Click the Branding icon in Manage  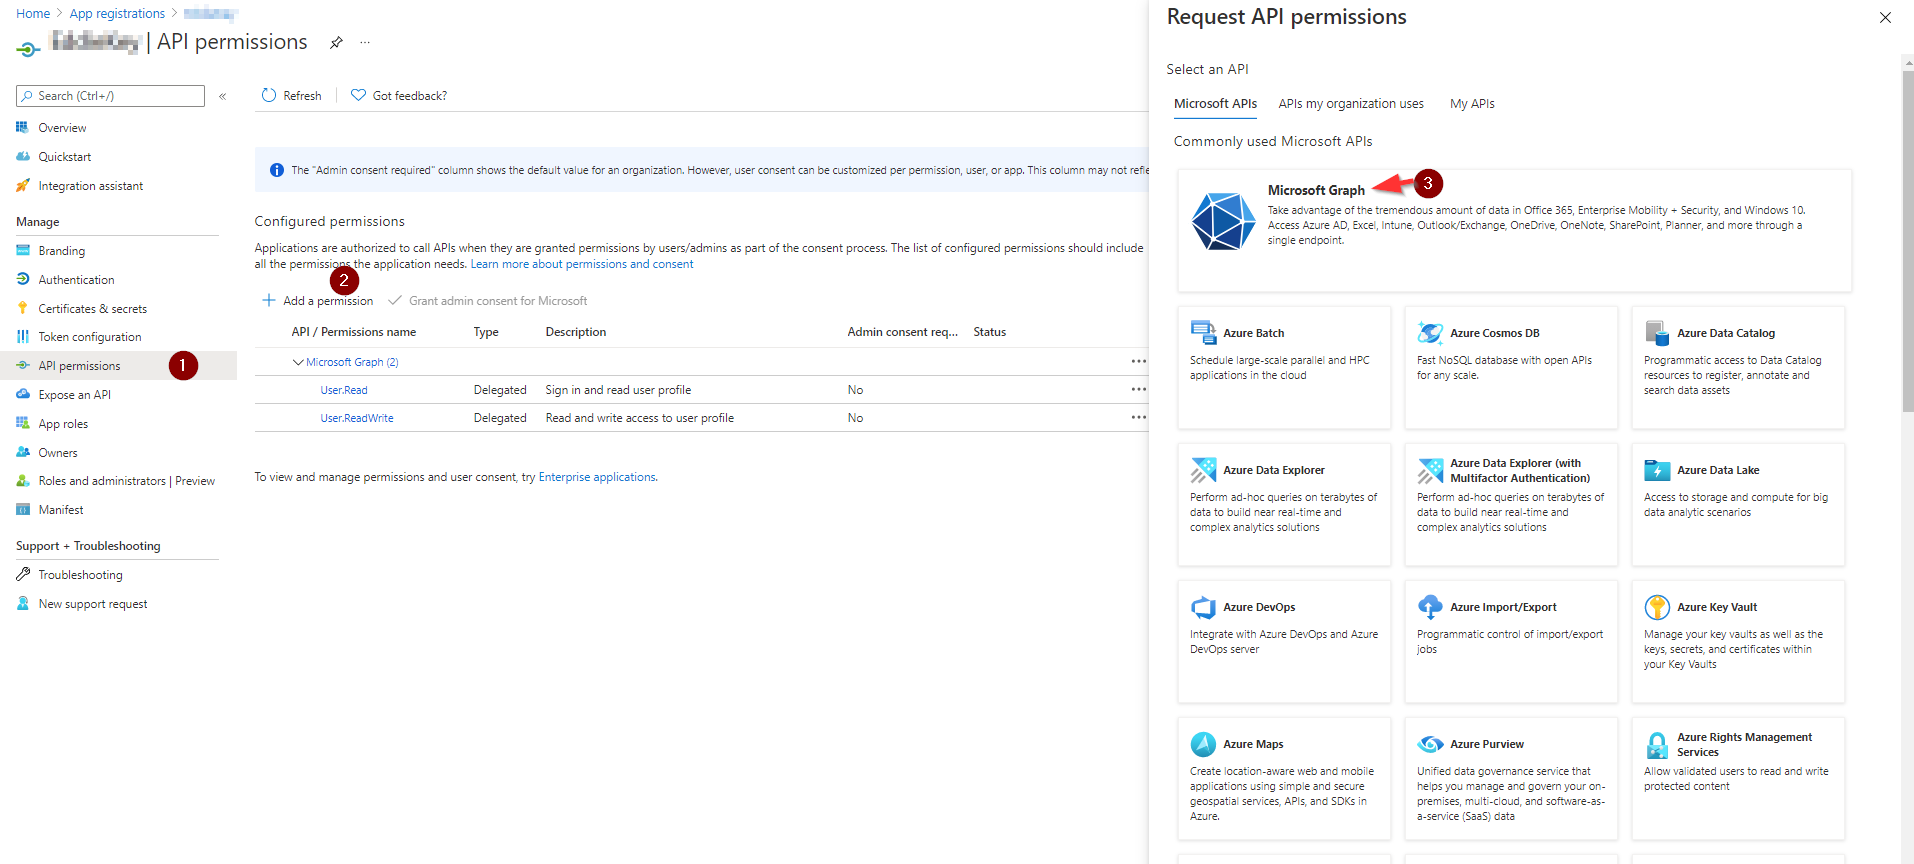click(x=23, y=250)
